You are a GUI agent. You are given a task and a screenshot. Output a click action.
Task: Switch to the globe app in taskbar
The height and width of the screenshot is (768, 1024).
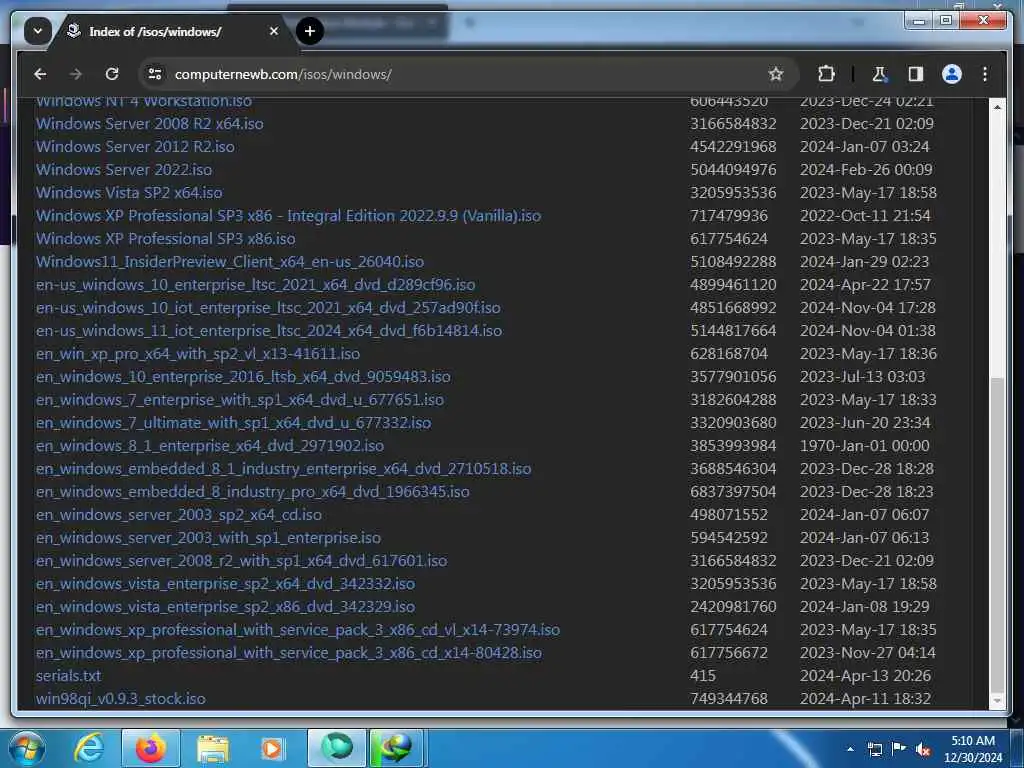(397, 748)
